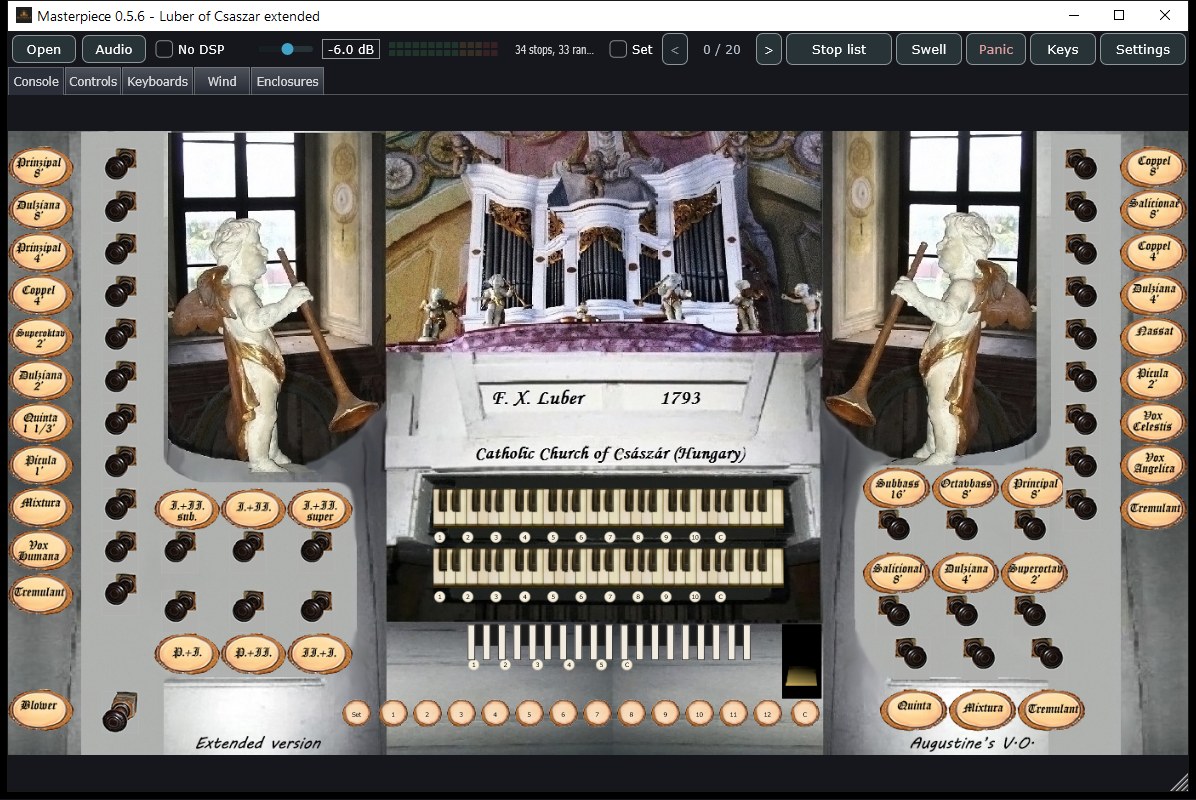Screen dimensions: 1196x800
Task: Toggle the Vox Humana stop
Action: [40, 550]
